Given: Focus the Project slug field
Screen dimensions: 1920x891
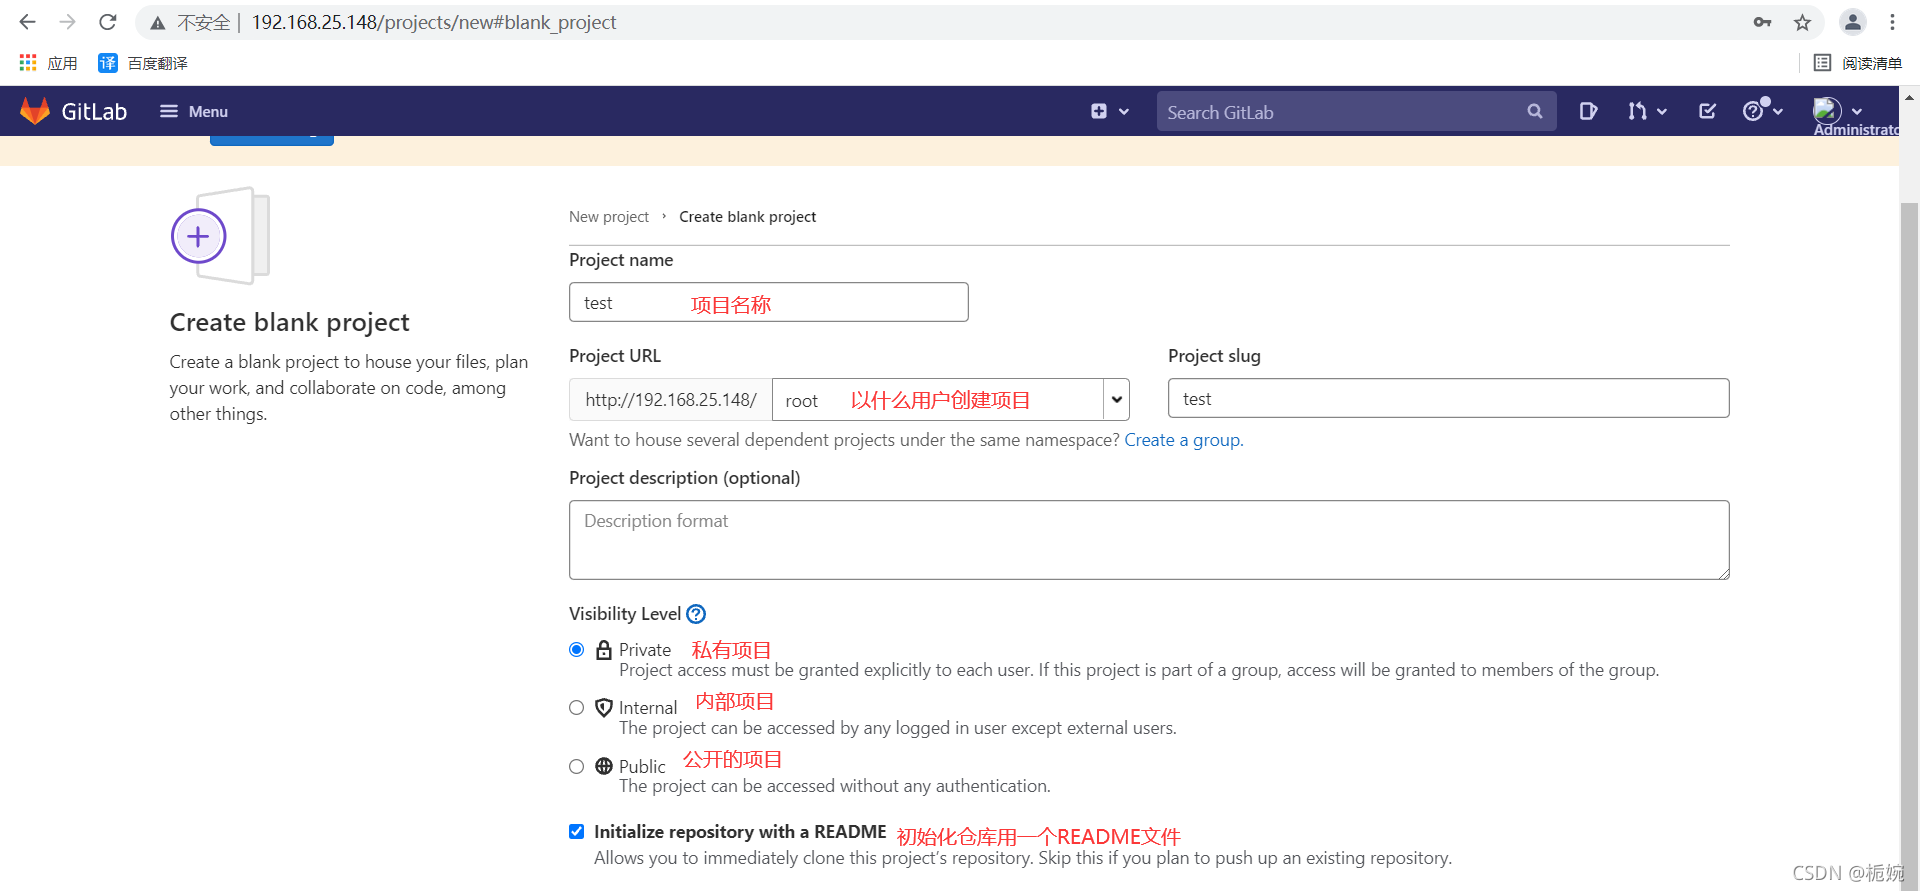Looking at the screenshot, I should (x=1448, y=398).
